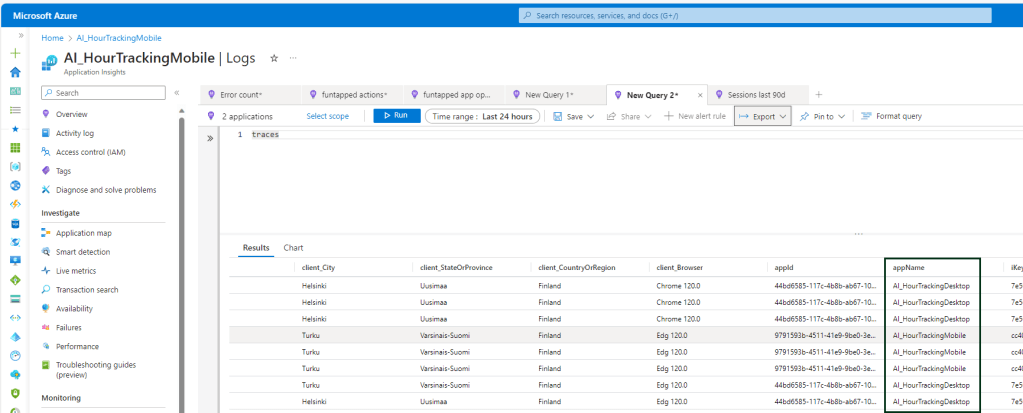Open Transaction search
The image size is (1023, 413).
pyautogui.click(x=89, y=290)
